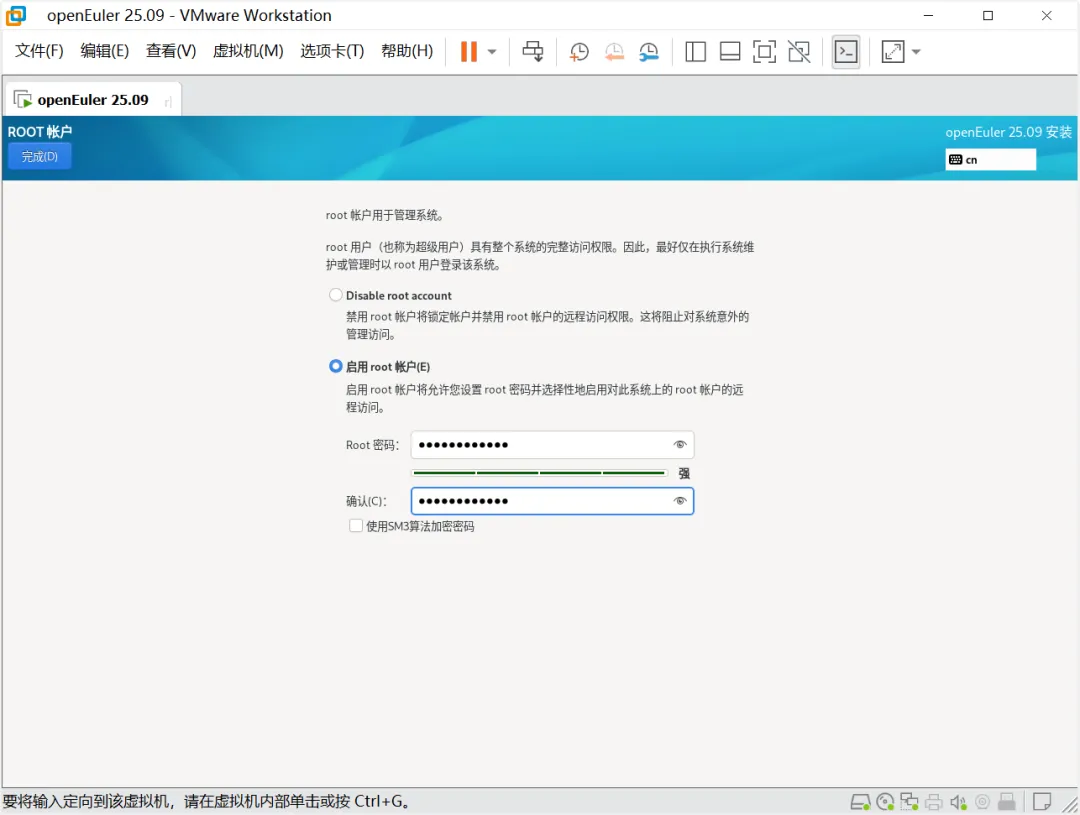Click the 启用 root 帐户(E) label text
This screenshot has height=815, width=1080.
coord(388,367)
